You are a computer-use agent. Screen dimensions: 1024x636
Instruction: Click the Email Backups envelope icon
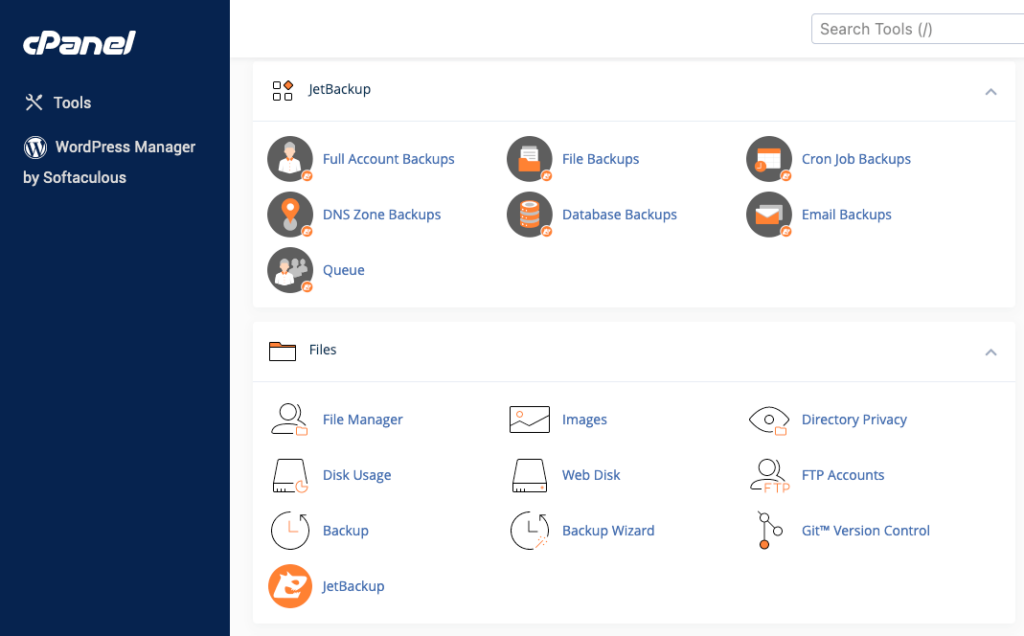tap(769, 214)
